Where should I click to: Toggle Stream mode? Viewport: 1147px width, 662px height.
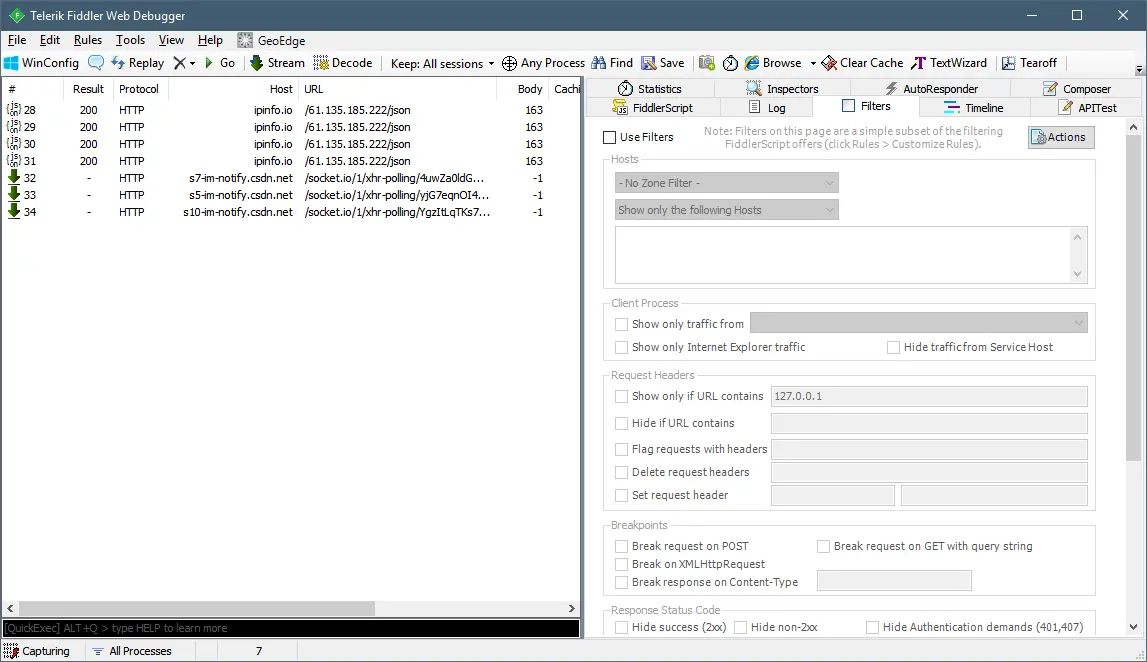pyautogui.click(x=277, y=63)
